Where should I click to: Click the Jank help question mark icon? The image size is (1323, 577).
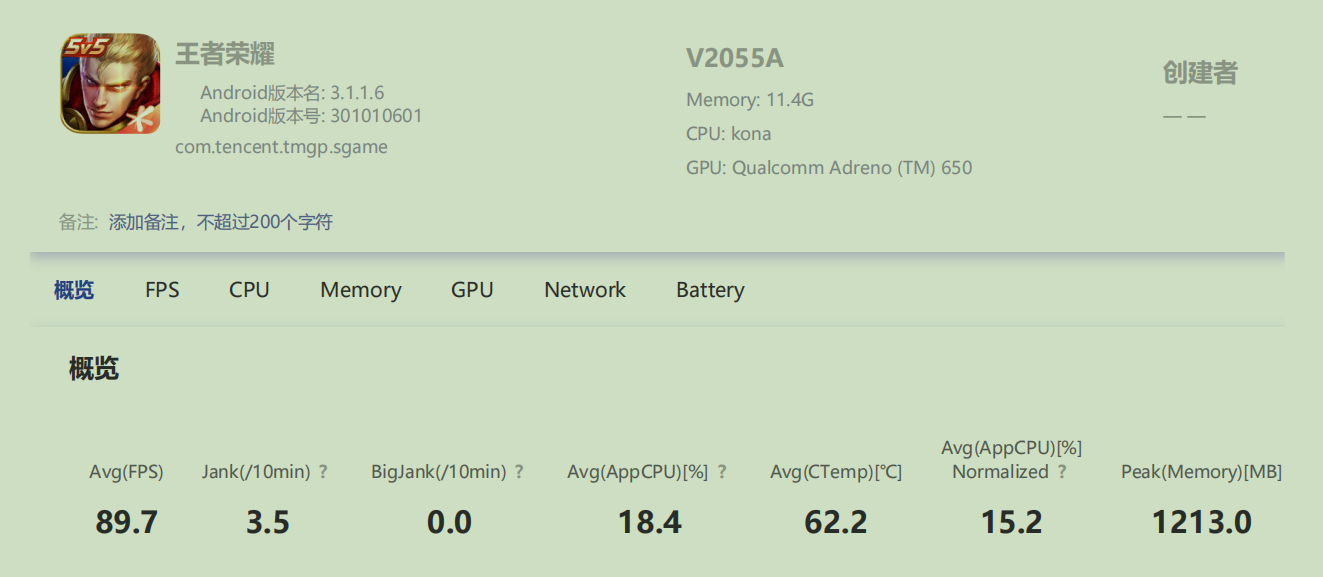323,472
